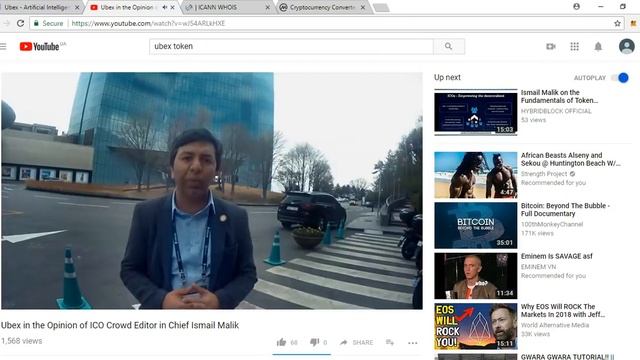
Task: Click the video player to pause
Action: click(212, 191)
